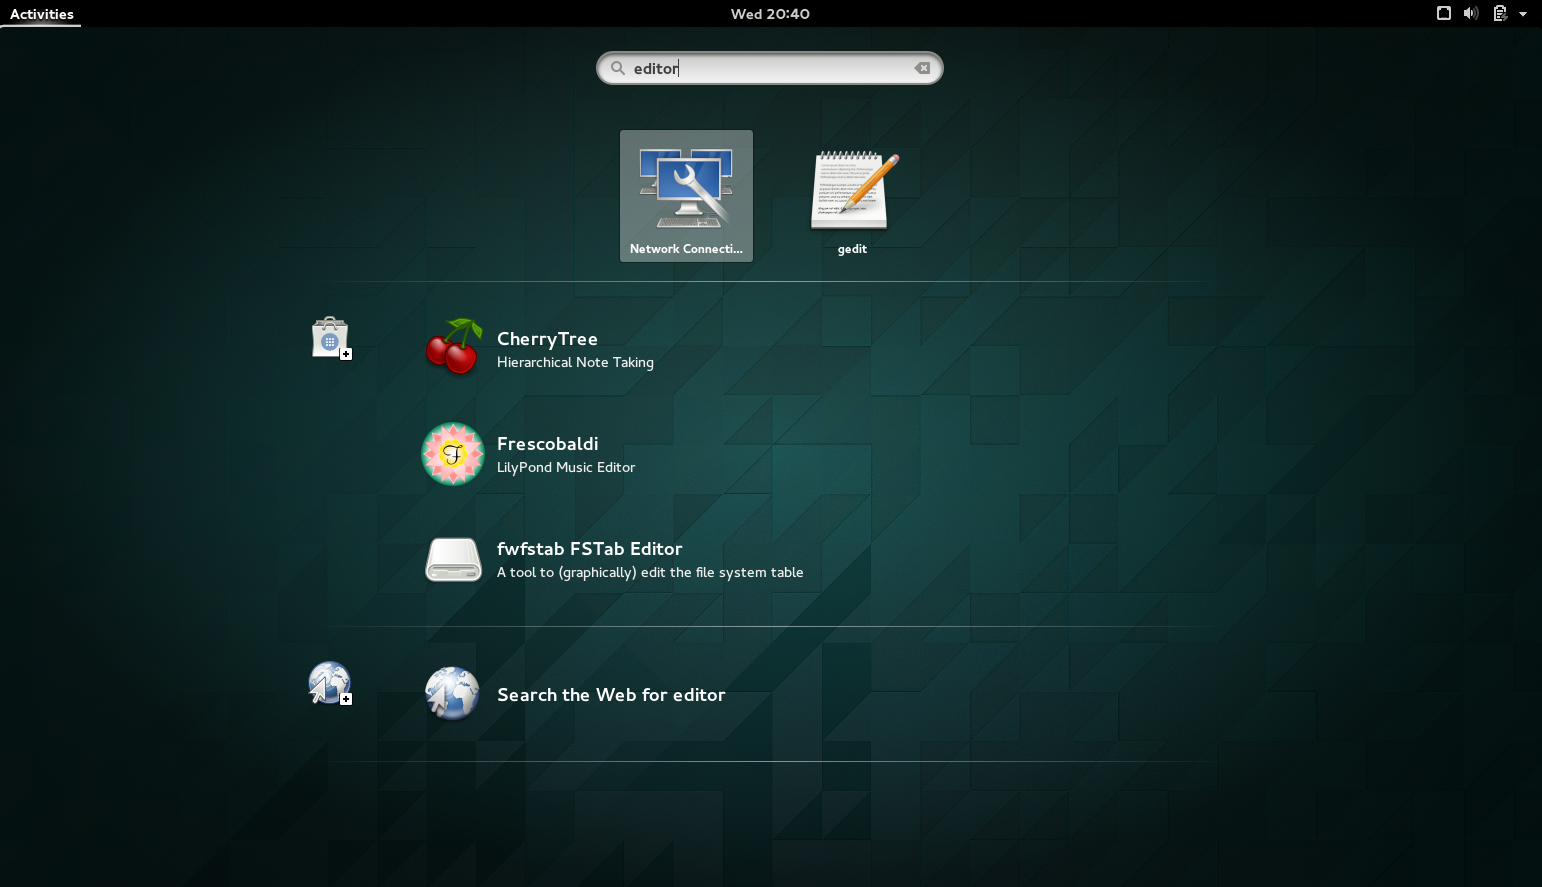Open the Frescobaldi search result title
Screen dimensions: 1542x887
pos(547,444)
